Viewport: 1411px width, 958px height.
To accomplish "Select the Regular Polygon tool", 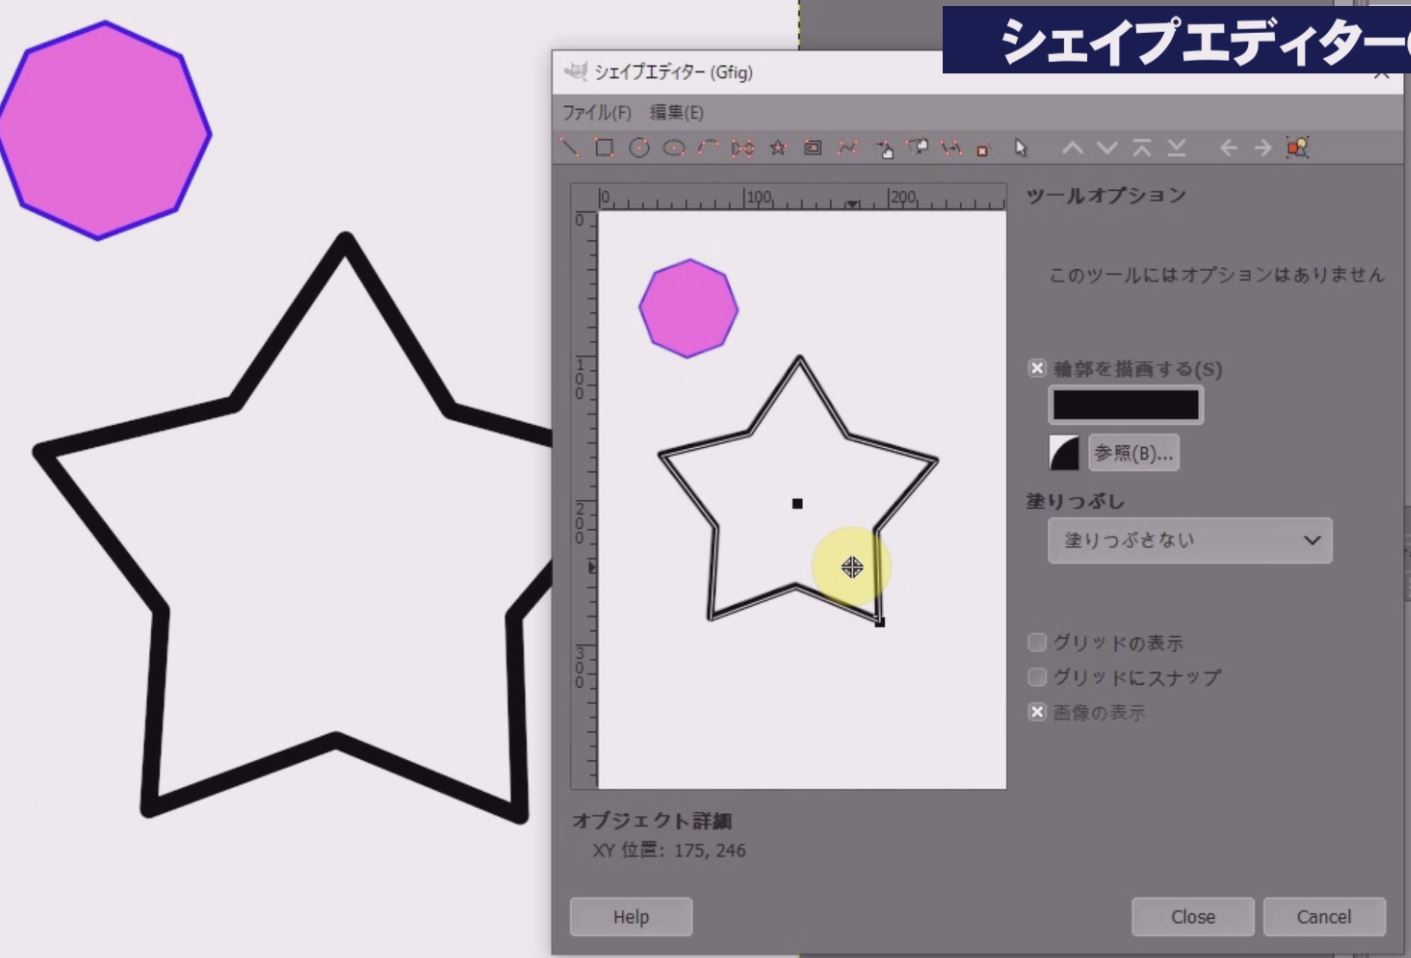I will [x=743, y=148].
